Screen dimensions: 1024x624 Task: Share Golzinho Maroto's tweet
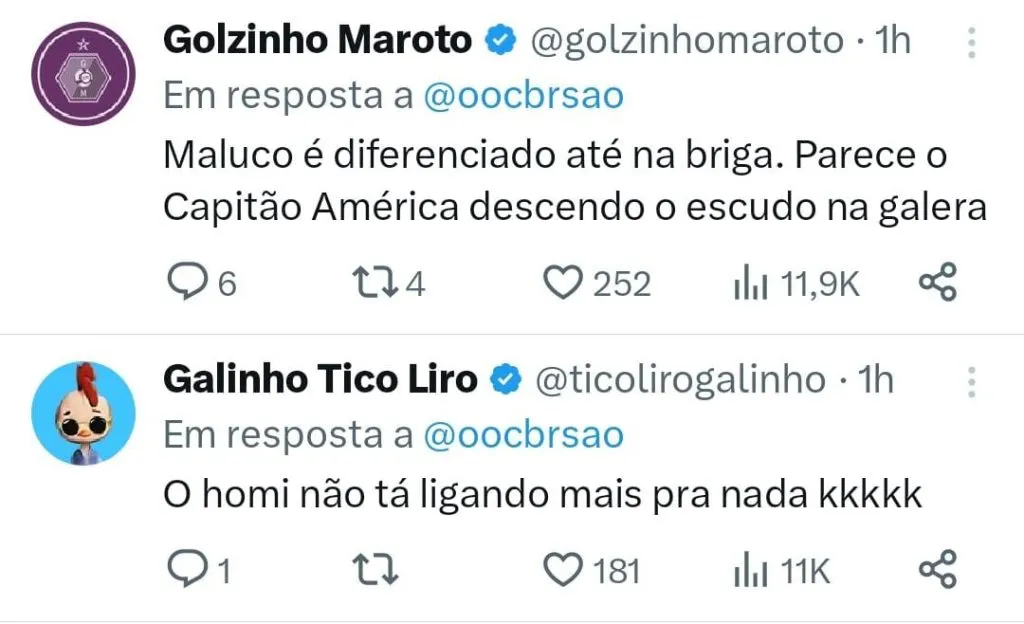[x=938, y=284]
